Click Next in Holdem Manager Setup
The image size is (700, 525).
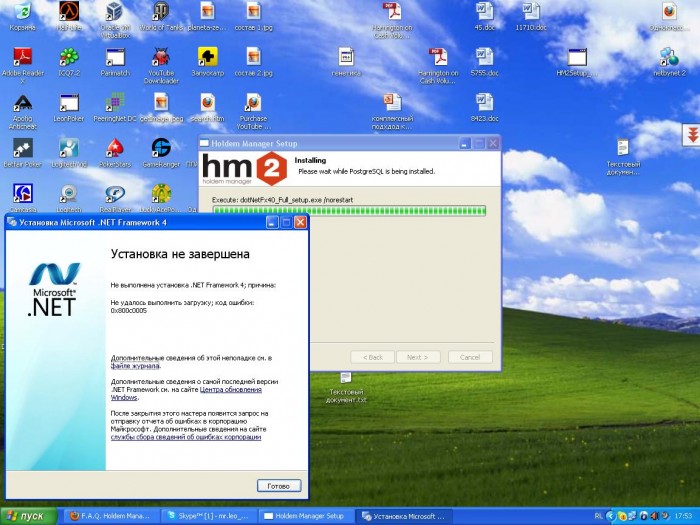418,357
